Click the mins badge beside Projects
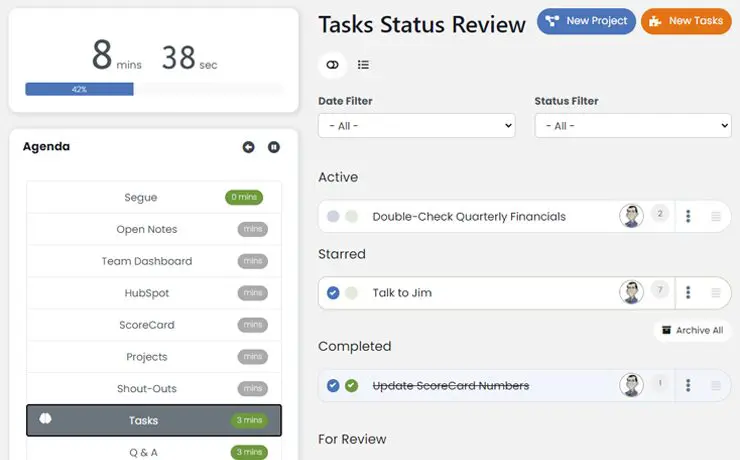 pos(252,357)
